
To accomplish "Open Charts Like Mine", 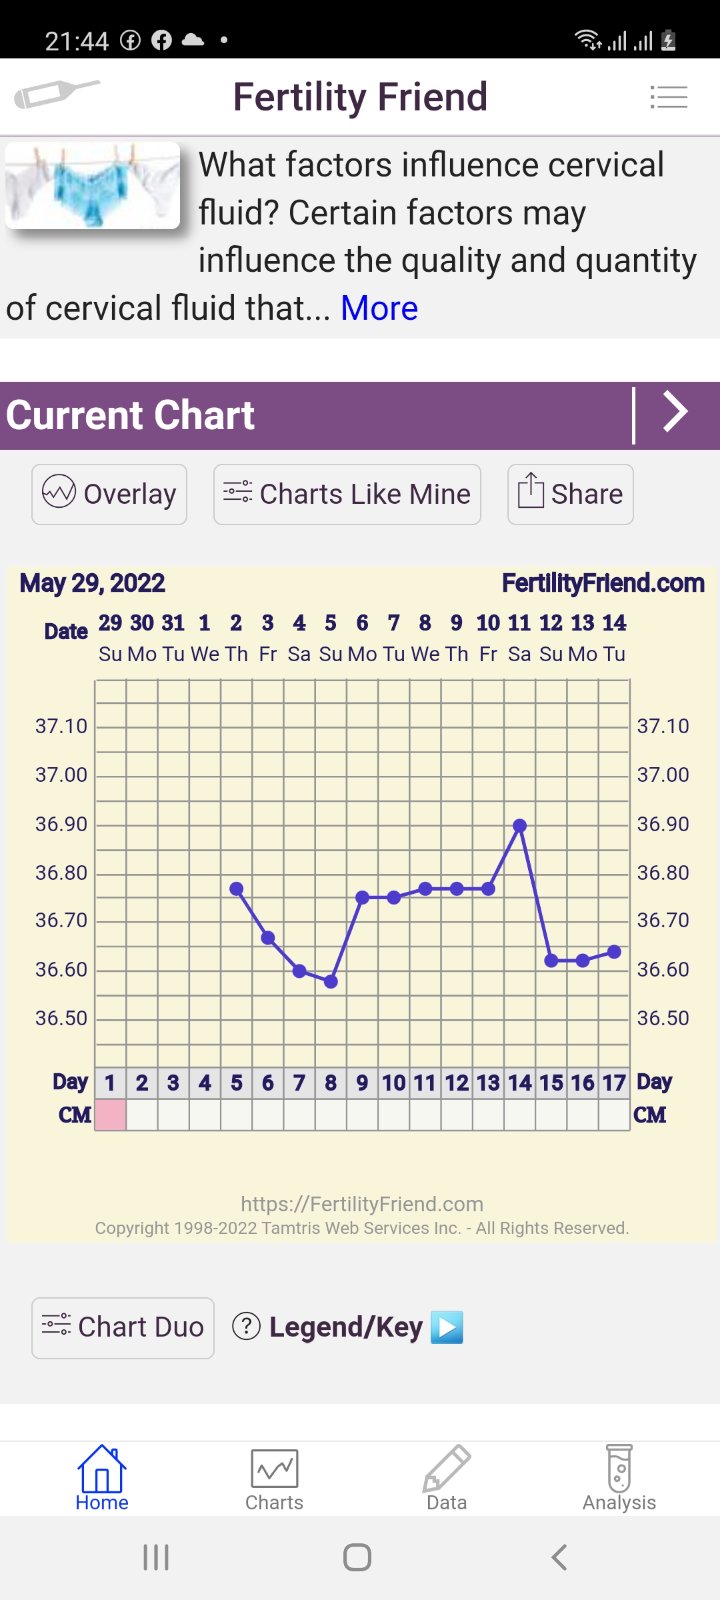I will [347, 494].
